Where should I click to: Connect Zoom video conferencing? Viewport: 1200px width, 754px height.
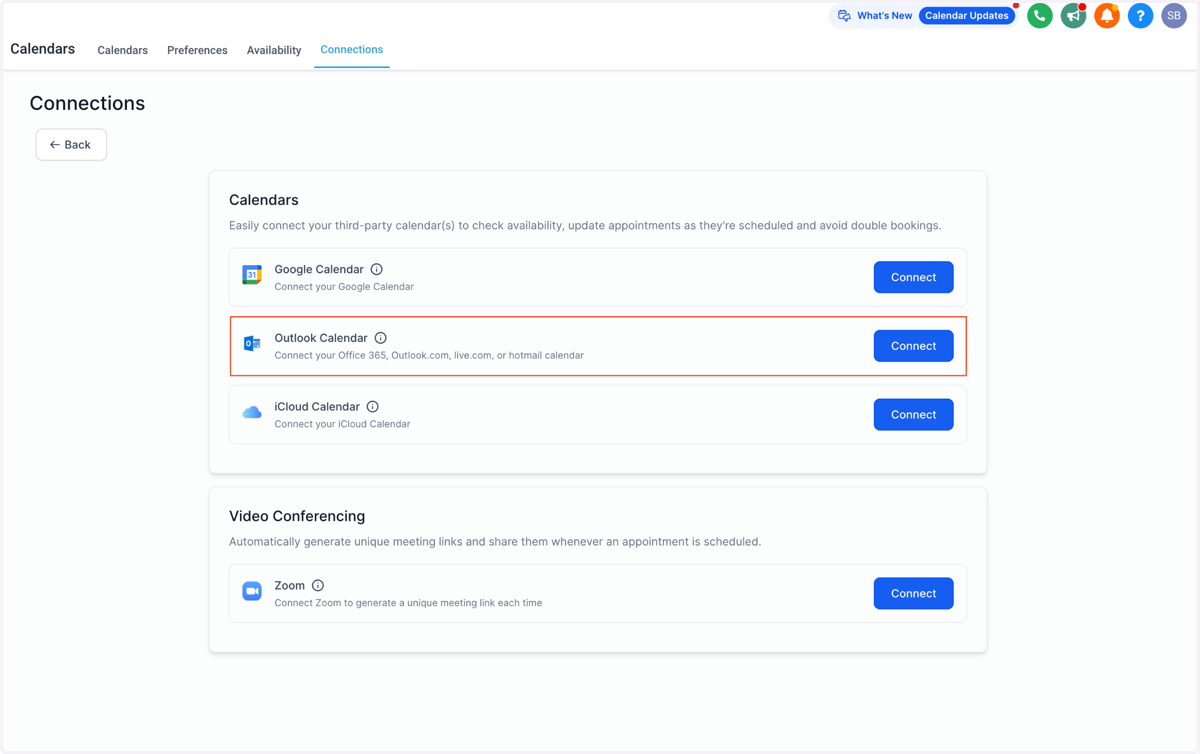click(x=913, y=593)
